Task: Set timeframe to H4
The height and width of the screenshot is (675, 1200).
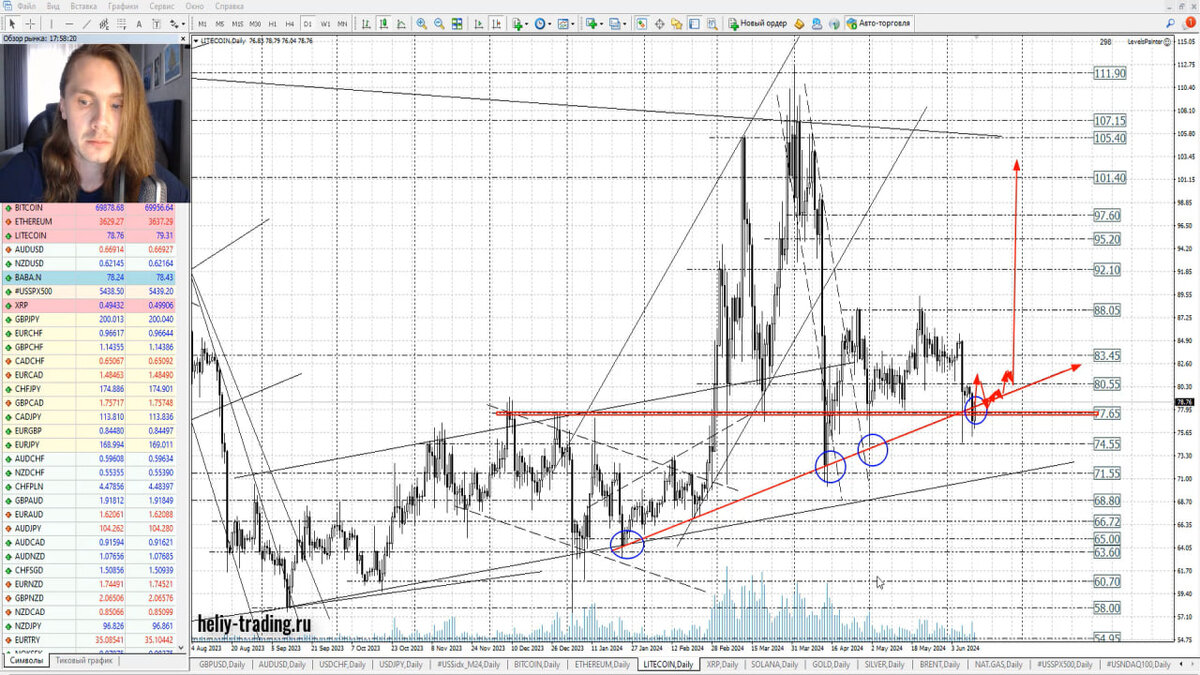Action: click(289, 23)
